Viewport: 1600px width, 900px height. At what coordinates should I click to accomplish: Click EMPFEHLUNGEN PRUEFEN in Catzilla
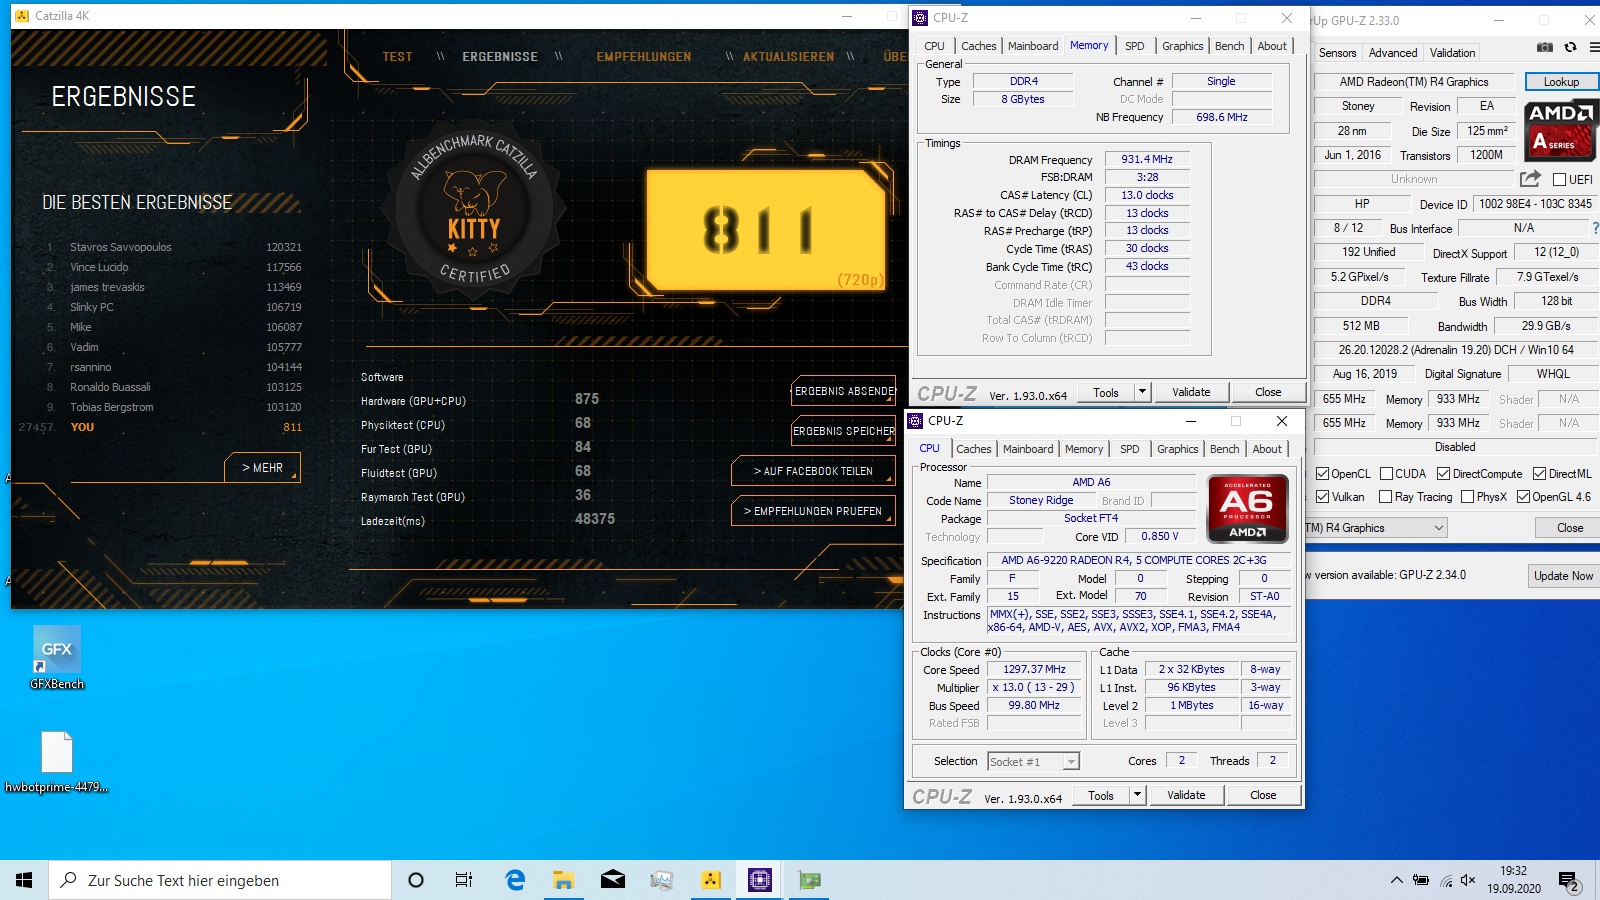click(x=813, y=511)
